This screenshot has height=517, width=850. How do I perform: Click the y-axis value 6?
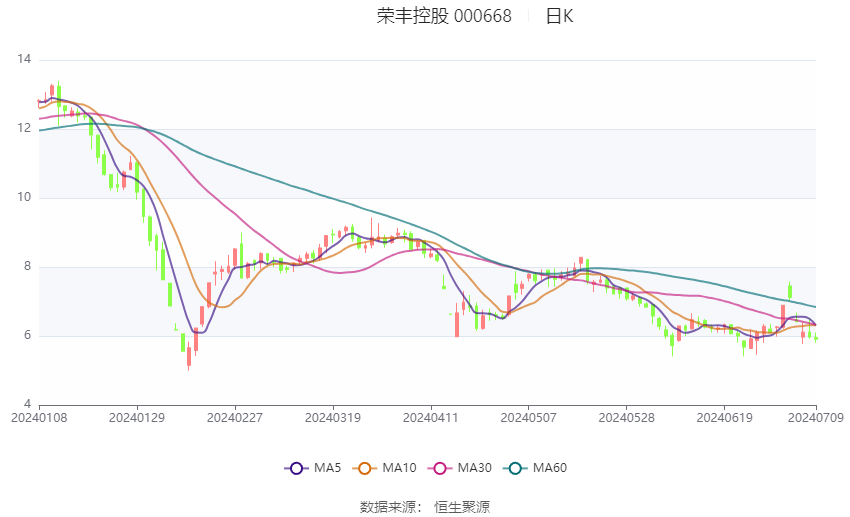tap(27, 335)
